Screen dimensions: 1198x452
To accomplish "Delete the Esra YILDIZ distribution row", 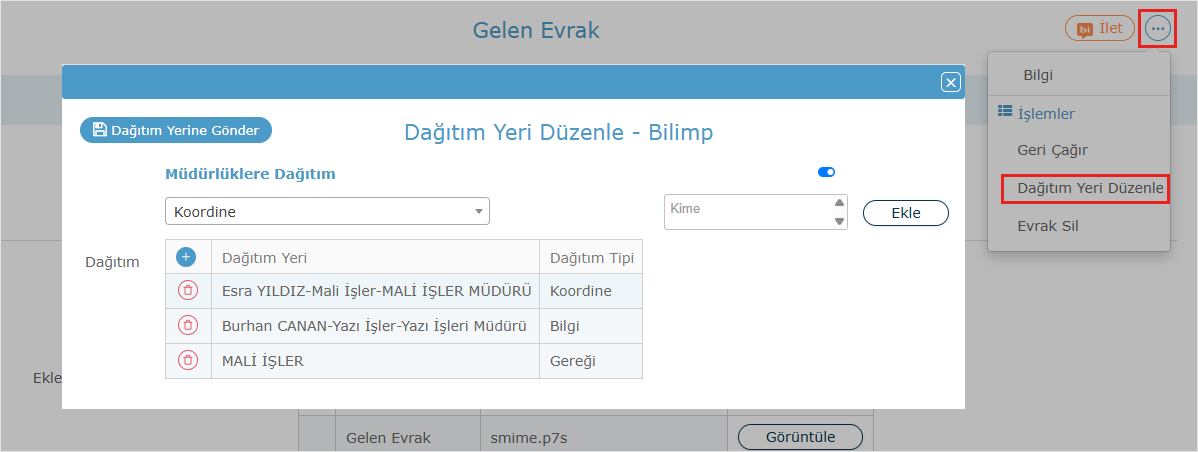I will 187,291.
